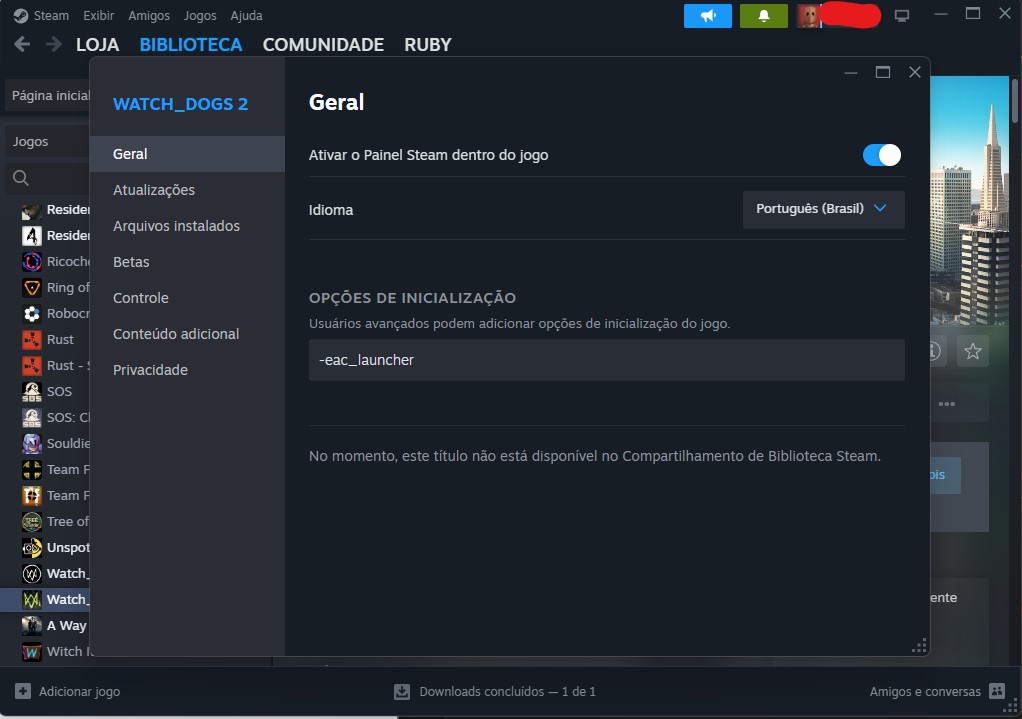Select the Geral settings section
The width and height of the screenshot is (1022, 719).
coord(187,154)
